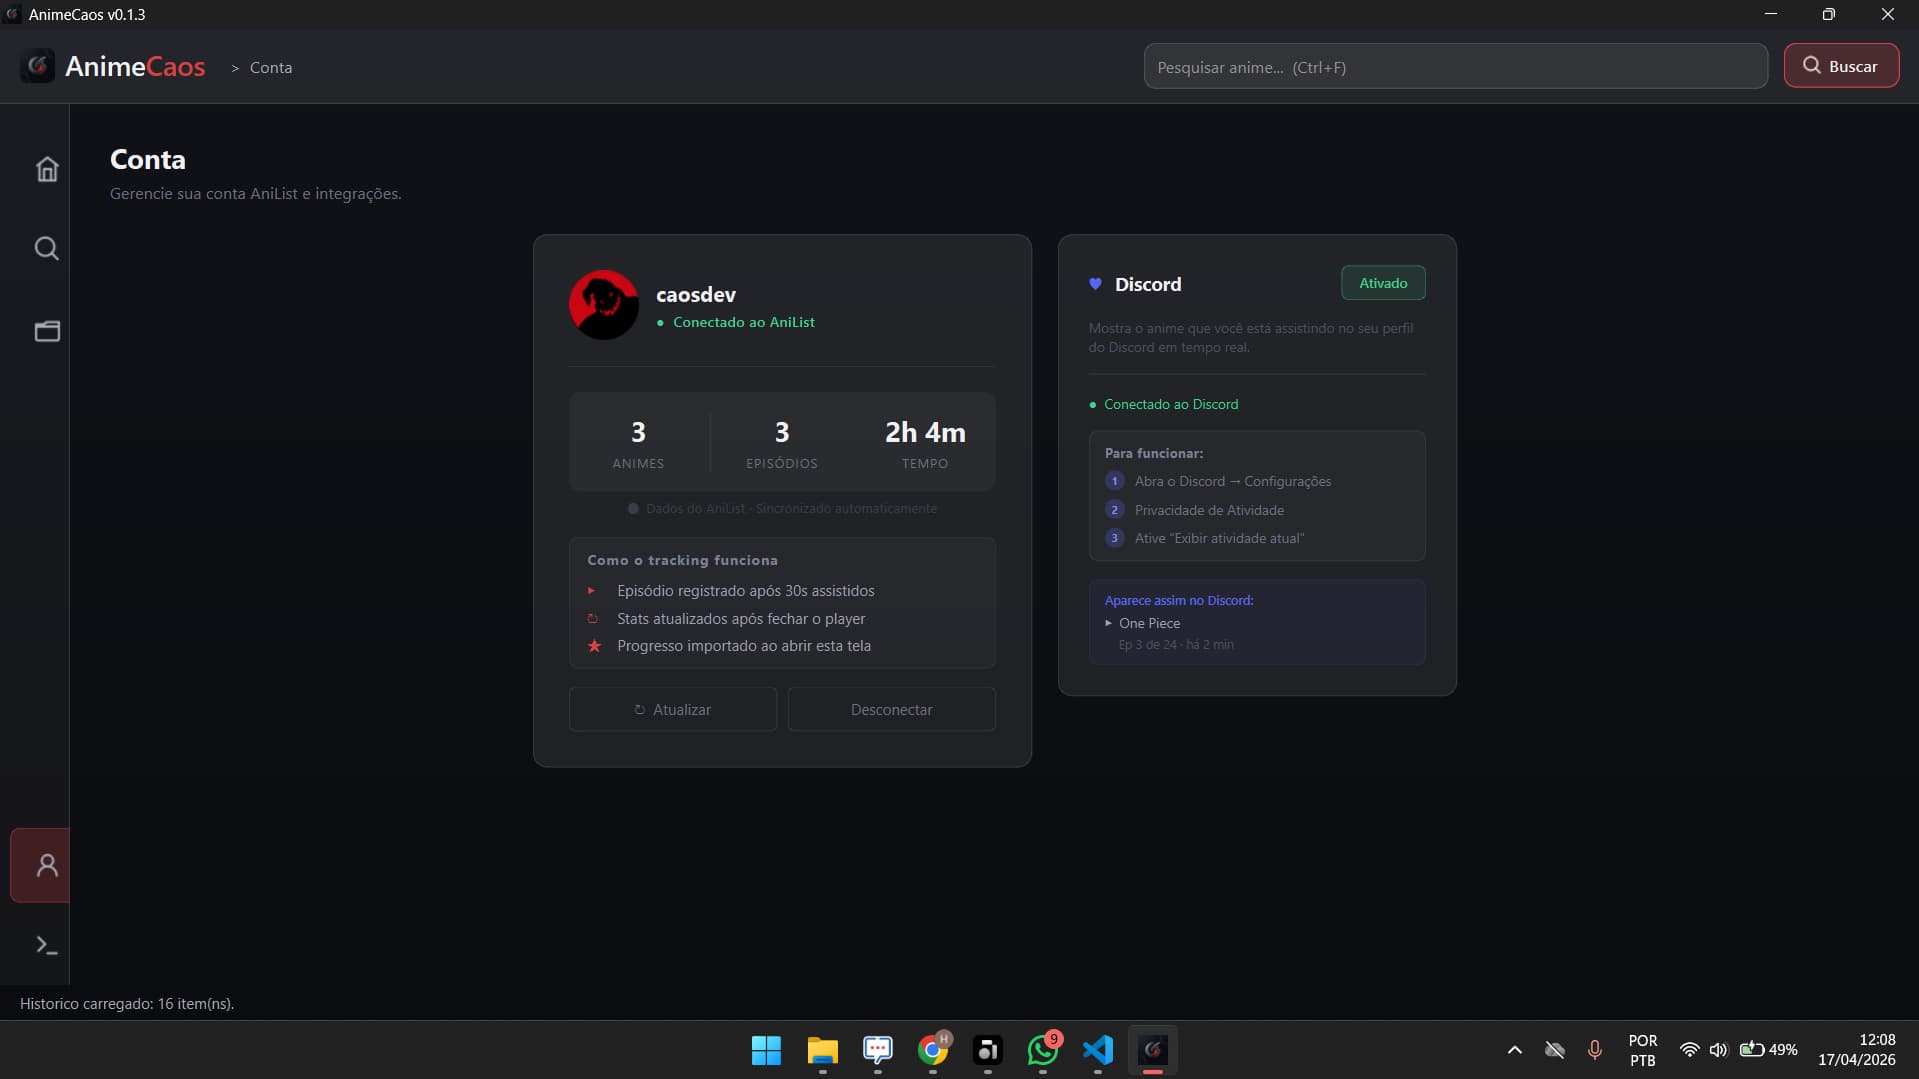Screen dimensions: 1919x1079
Task: Open WhatsApp from the taskbar
Action: (x=1042, y=1051)
